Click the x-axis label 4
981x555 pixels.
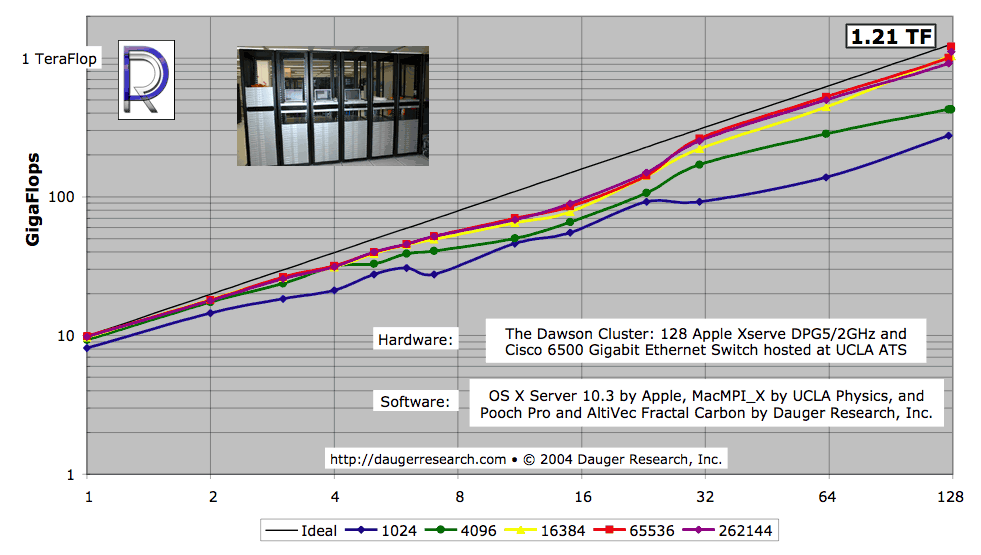[x=335, y=497]
